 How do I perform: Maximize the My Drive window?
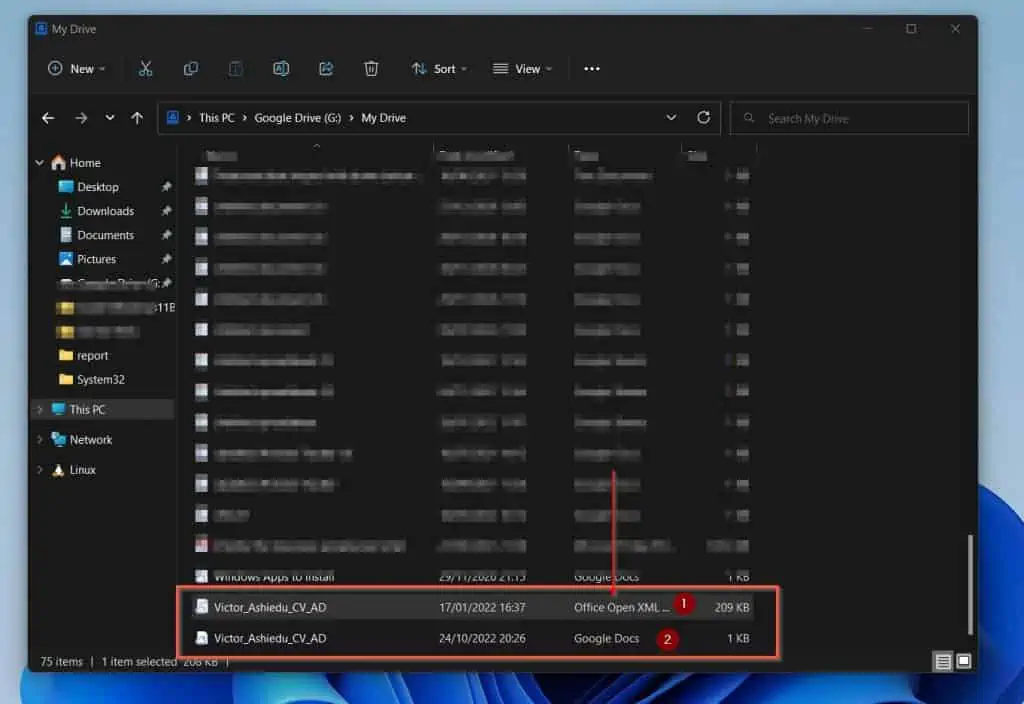coord(911,29)
